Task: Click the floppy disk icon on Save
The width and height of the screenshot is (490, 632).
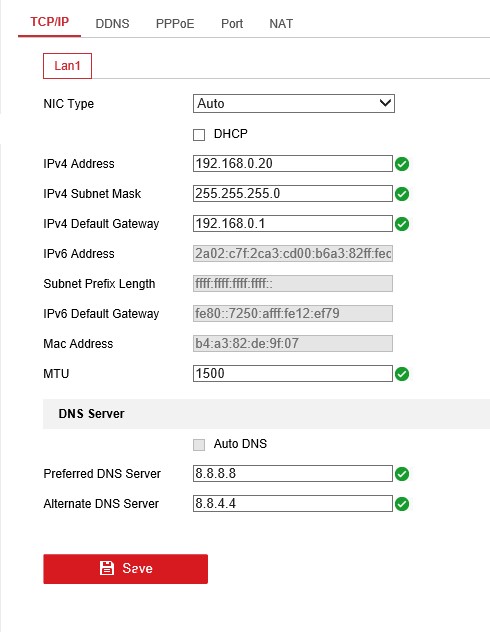Action: coord(107,568)
